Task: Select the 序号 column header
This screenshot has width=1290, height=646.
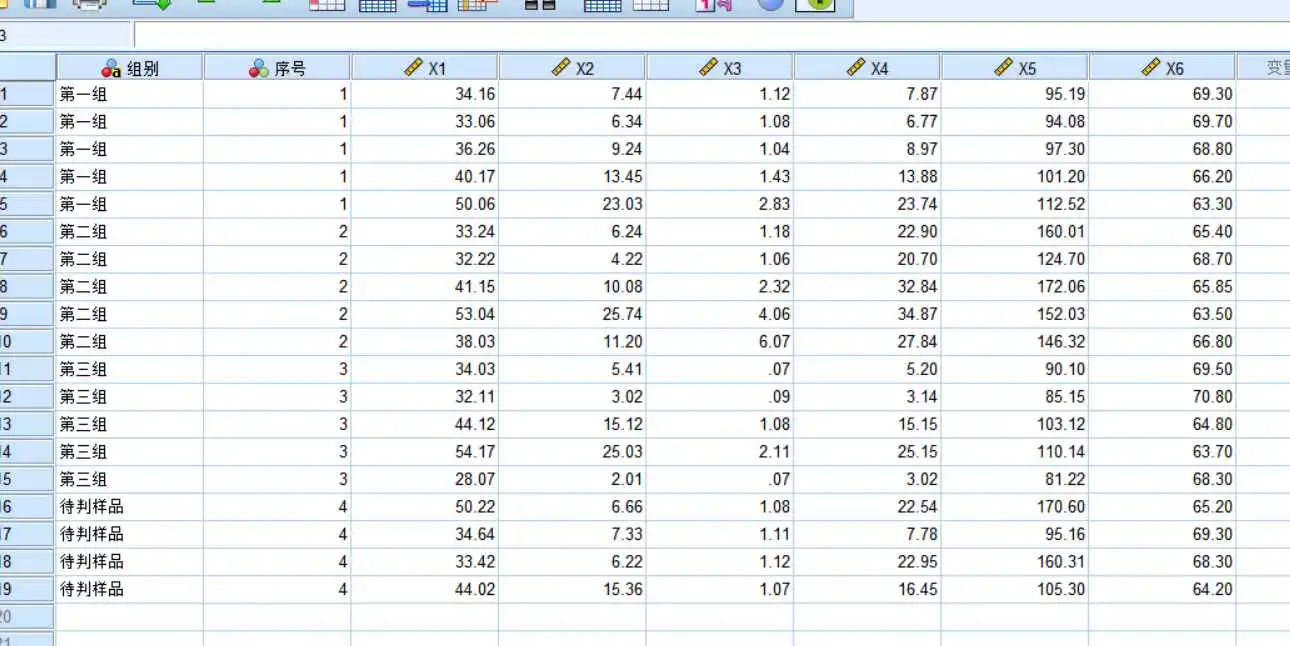Action: coord(277,68)
